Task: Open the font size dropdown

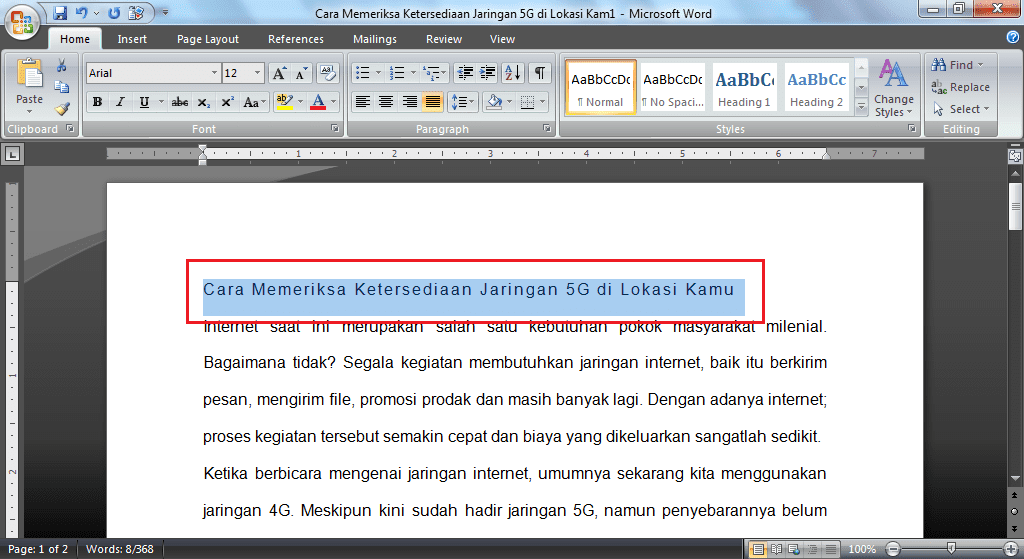Action: pos(258,73)
